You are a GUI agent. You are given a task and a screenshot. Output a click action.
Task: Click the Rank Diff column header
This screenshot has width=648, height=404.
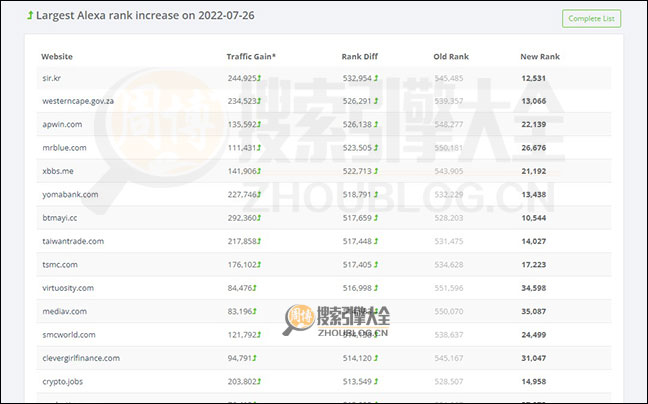coord(360,57)
